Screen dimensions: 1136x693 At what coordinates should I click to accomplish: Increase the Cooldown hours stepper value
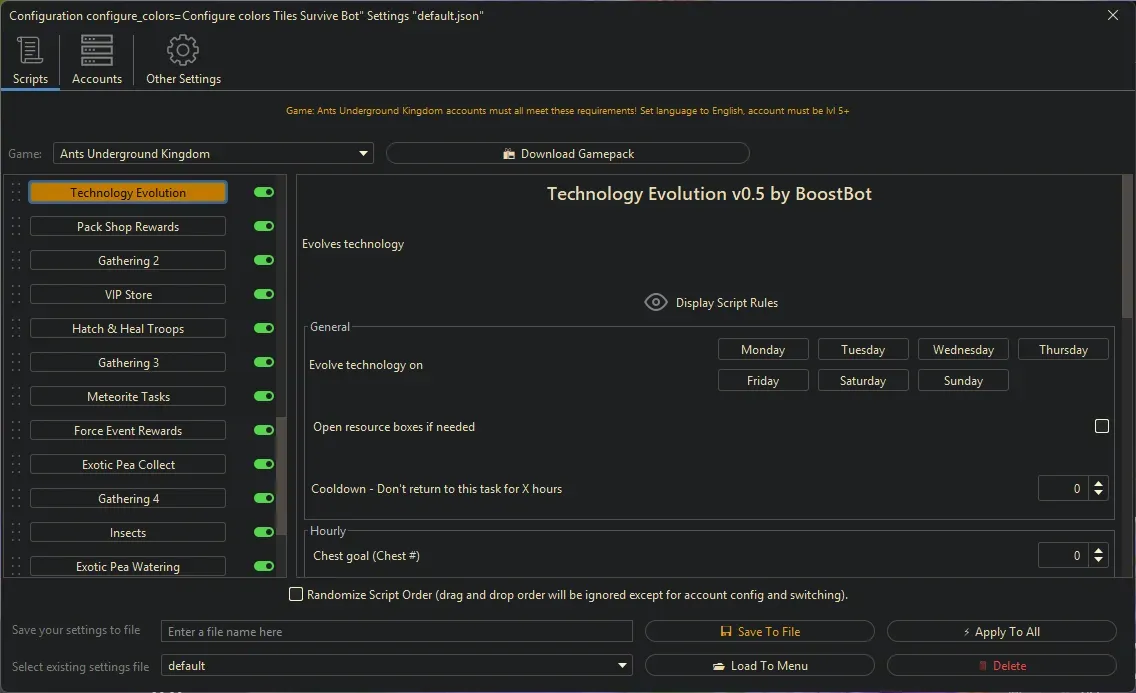pyautogui.click(x=1099, y=484)
